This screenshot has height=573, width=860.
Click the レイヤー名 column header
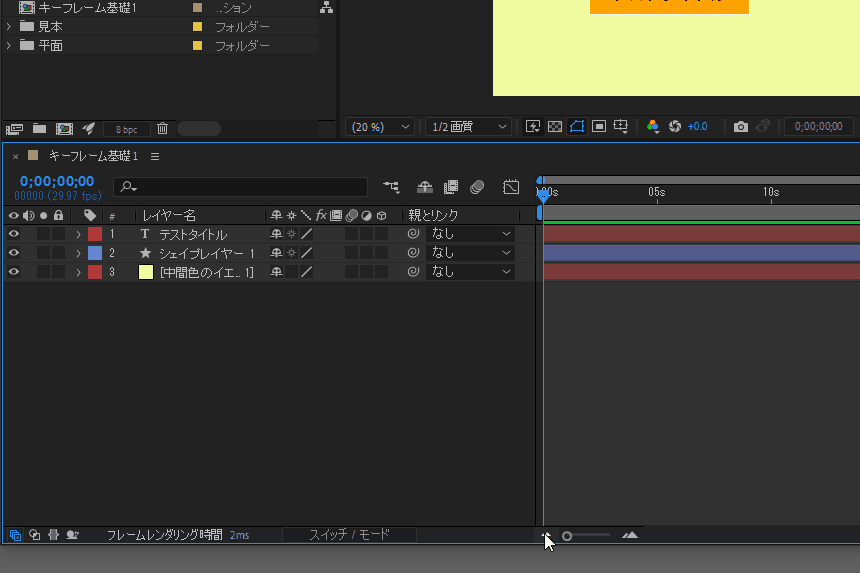(169, 215)
